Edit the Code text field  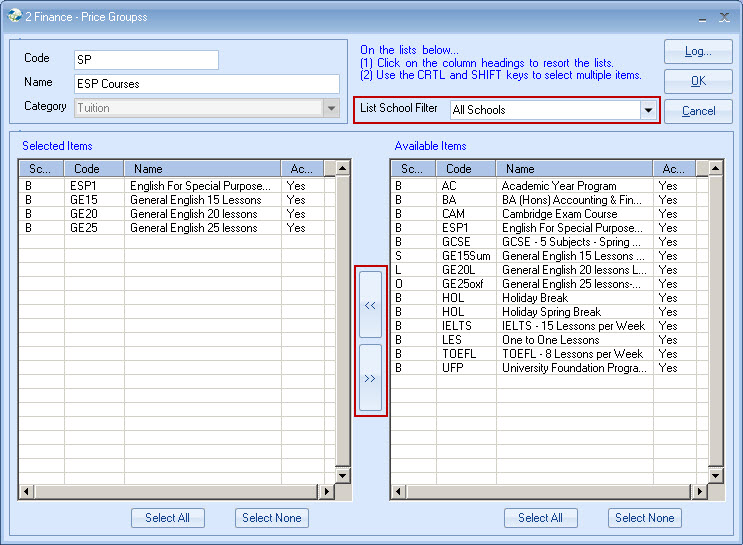tap(146, 60)
